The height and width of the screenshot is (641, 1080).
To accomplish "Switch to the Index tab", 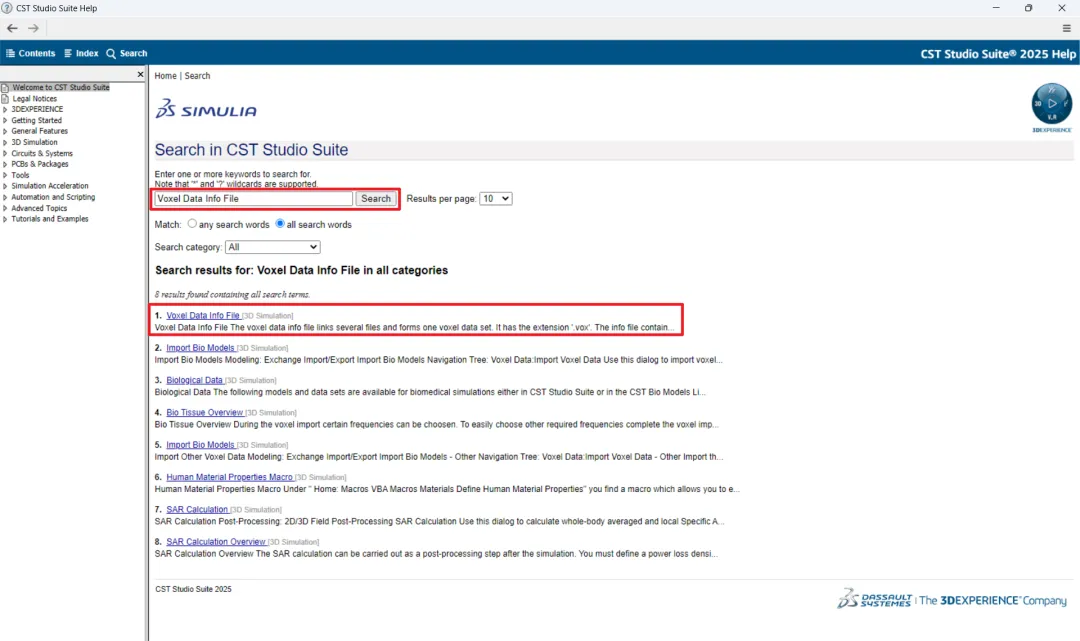I will (81, 53).
